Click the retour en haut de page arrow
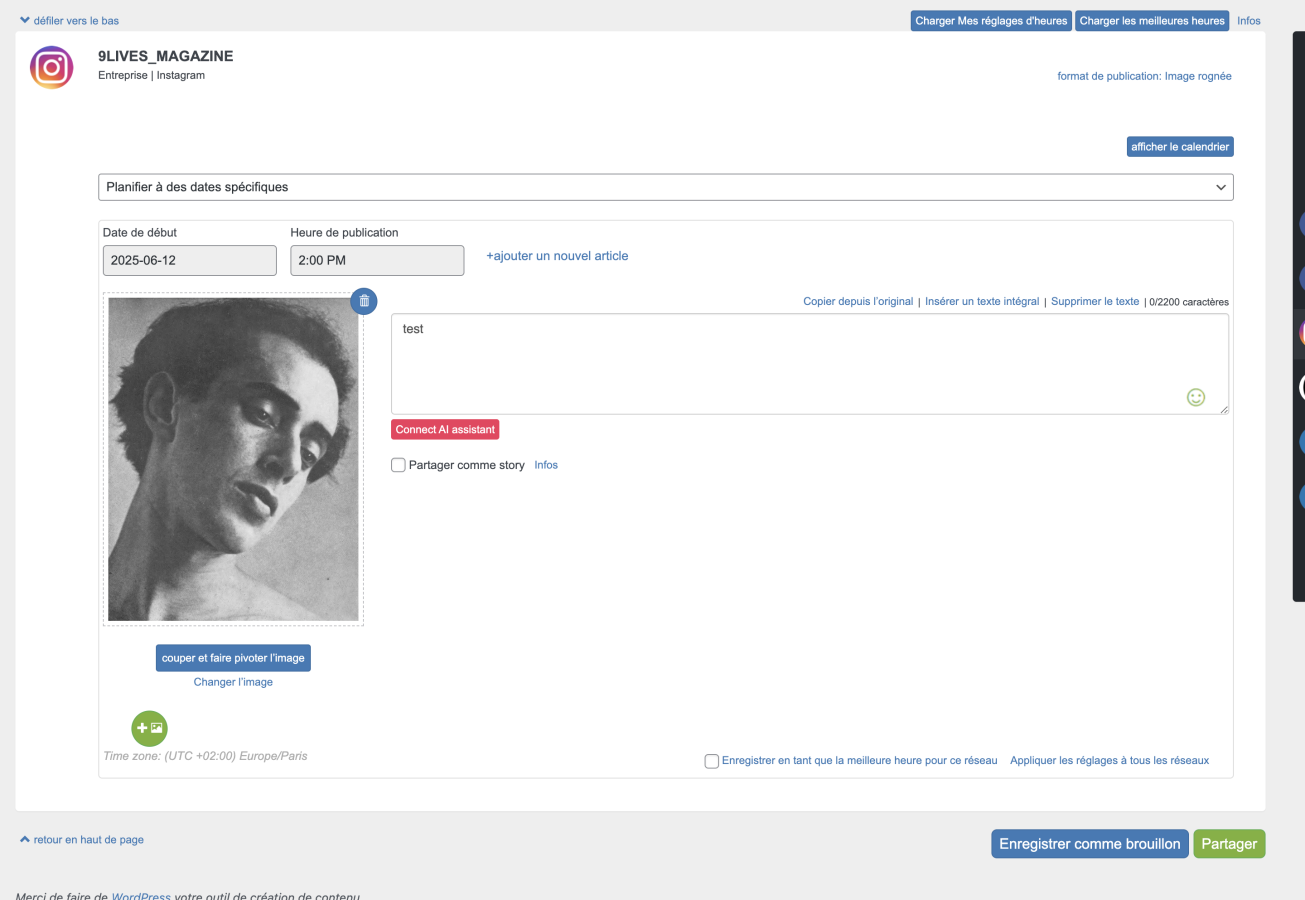 (25, 840)
